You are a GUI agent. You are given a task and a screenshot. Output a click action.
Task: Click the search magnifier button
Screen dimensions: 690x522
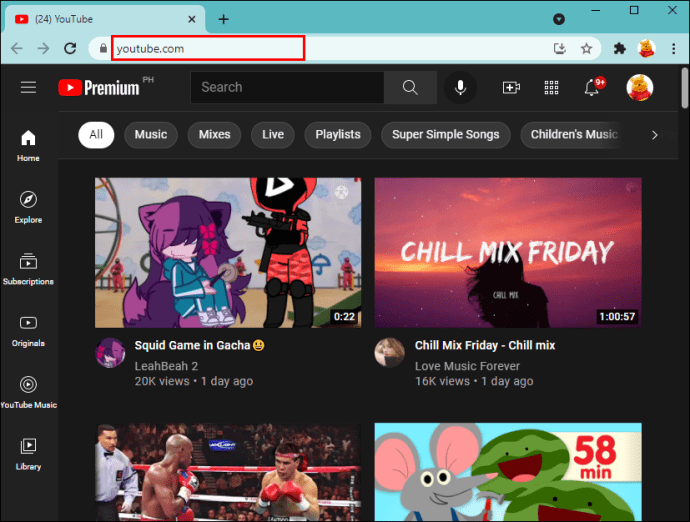[410, 87]
